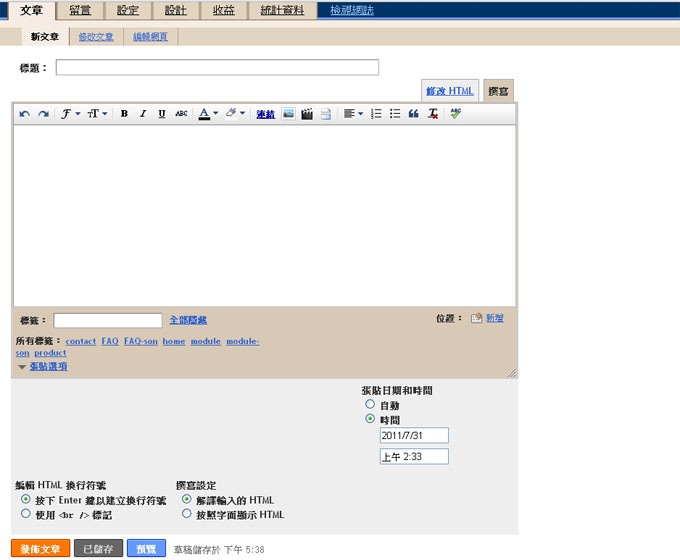Viewport: 680px width, 560px height.
Task: Collapse the 張貼選項 section
Action: [48, 367]
